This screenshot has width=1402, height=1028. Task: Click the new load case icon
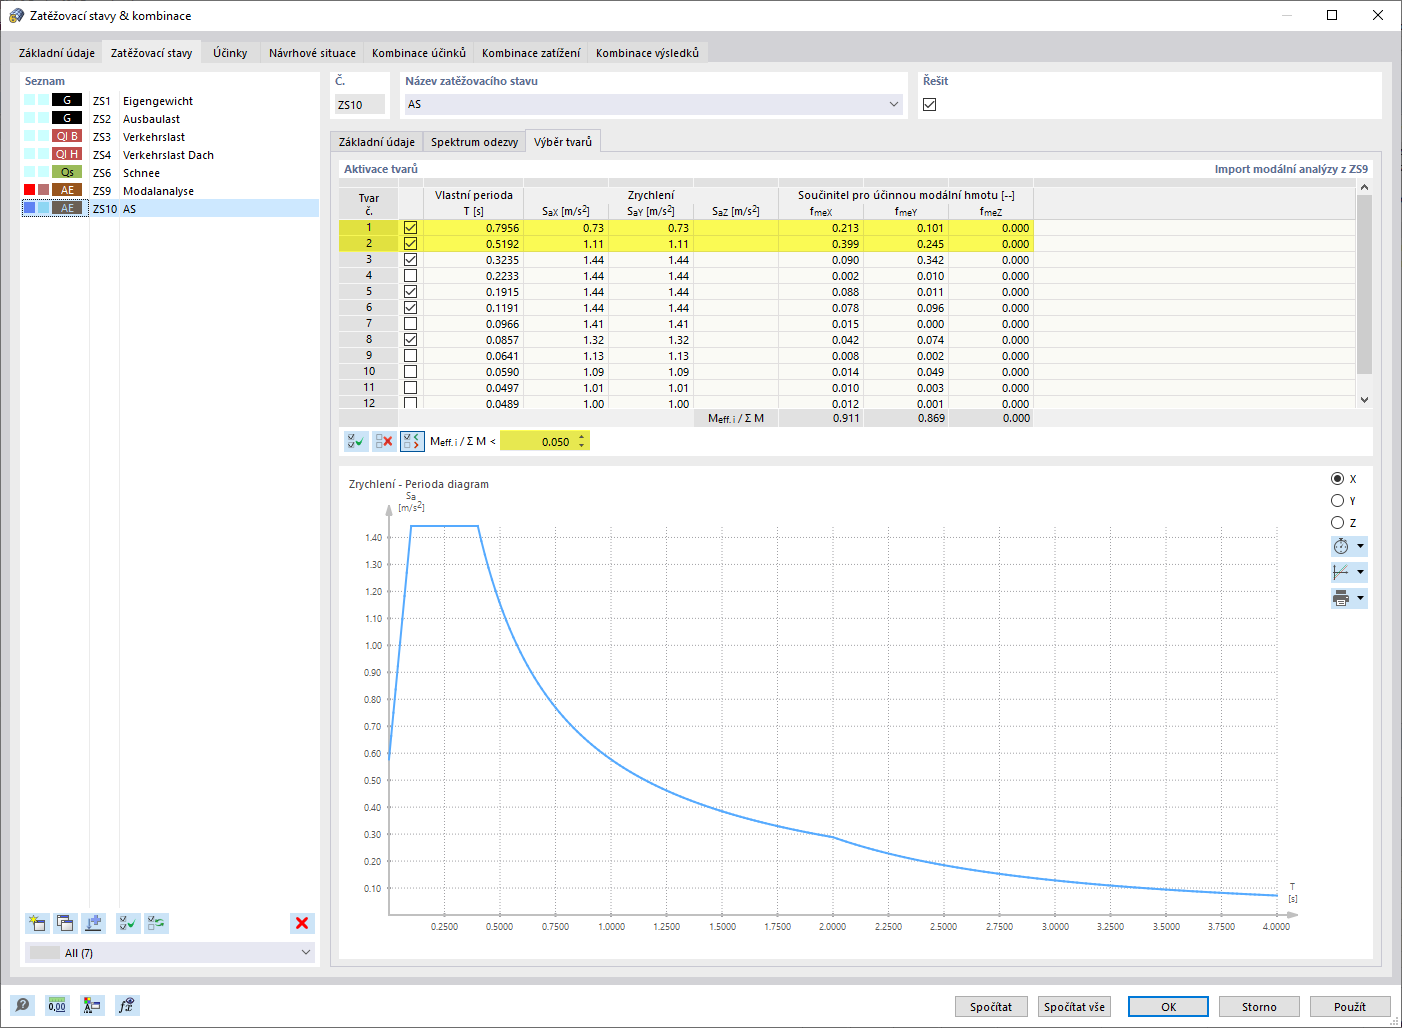tap(37, 923)
